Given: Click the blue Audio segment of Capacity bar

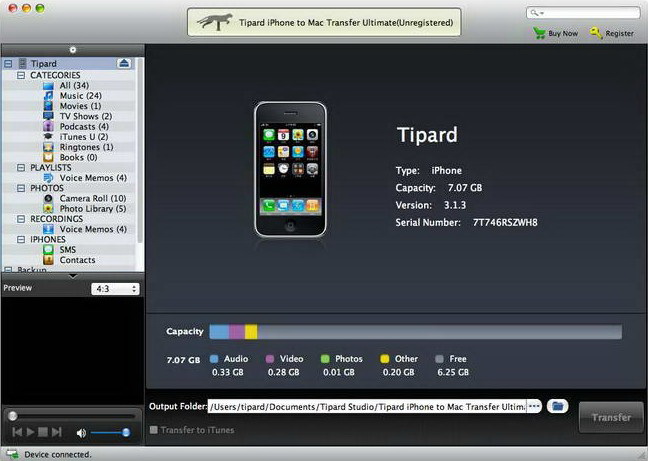Looking at the screenshot, I should click(x=219, y=332).
